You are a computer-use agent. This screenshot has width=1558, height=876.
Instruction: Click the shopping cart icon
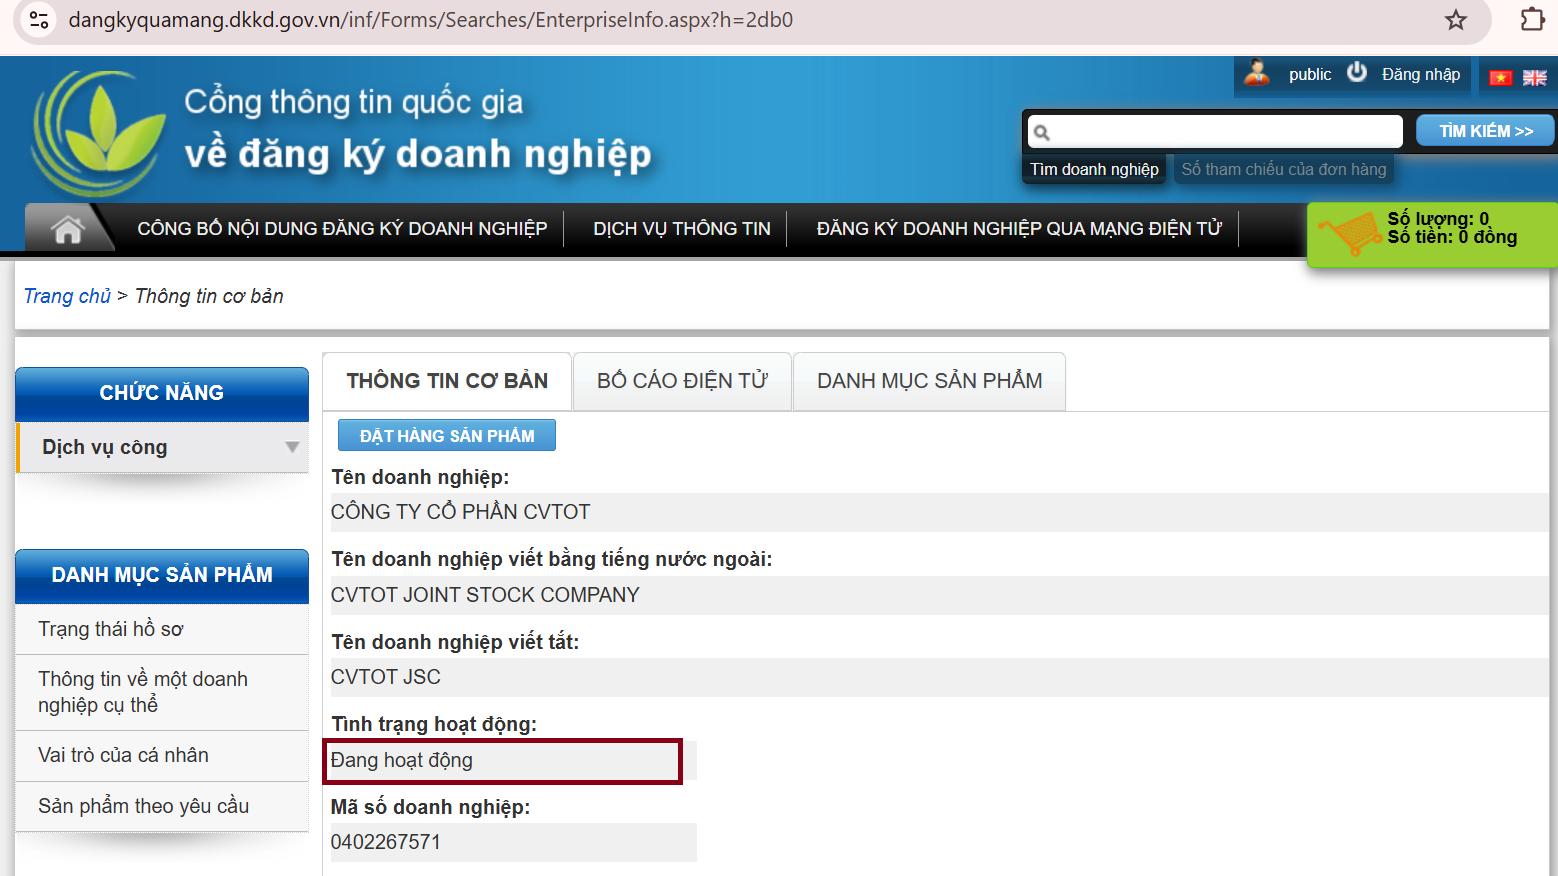point(1346,234)
